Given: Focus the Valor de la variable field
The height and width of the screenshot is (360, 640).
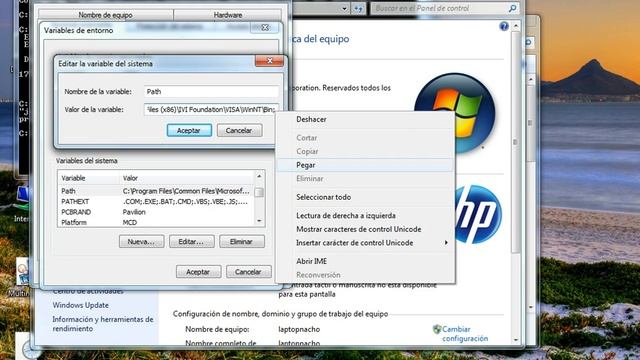Looking at the screenshot, I should click(211, 109).
